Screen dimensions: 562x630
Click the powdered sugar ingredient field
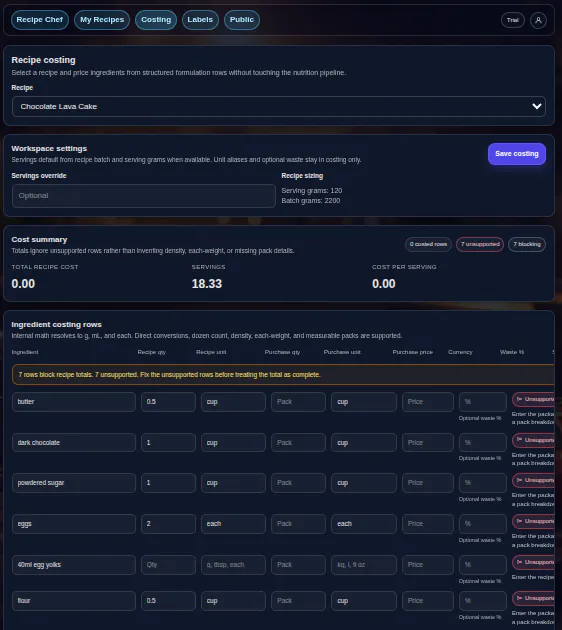74,483
